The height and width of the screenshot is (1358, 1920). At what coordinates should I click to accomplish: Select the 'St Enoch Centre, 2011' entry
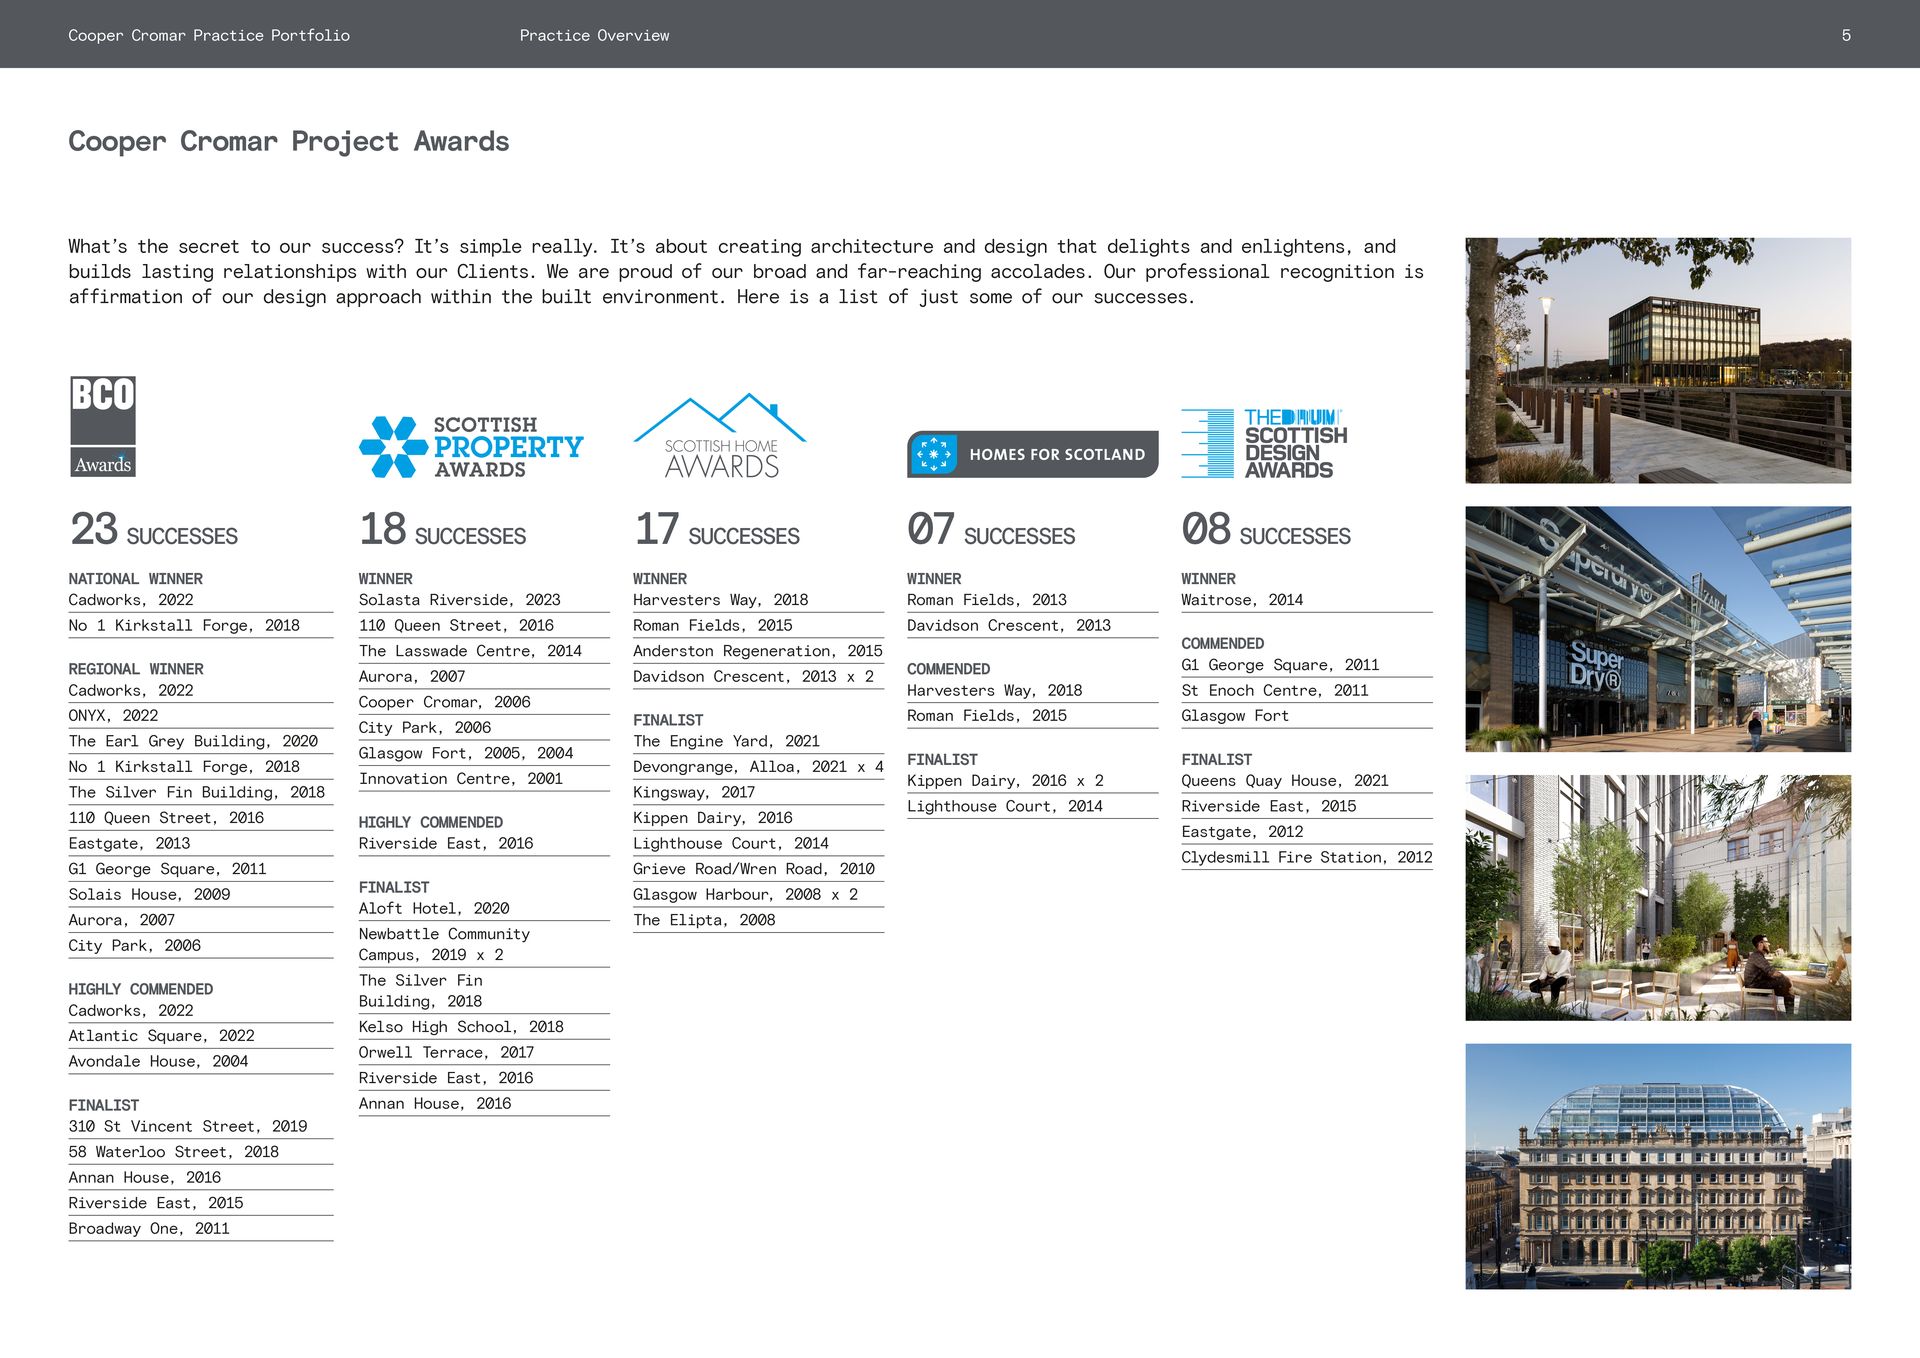click(x=1275, y=691)
